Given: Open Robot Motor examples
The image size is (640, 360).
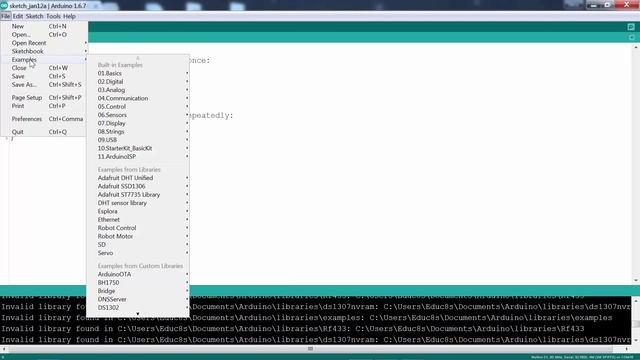Looking at the screenshot, I should (138, 236).
